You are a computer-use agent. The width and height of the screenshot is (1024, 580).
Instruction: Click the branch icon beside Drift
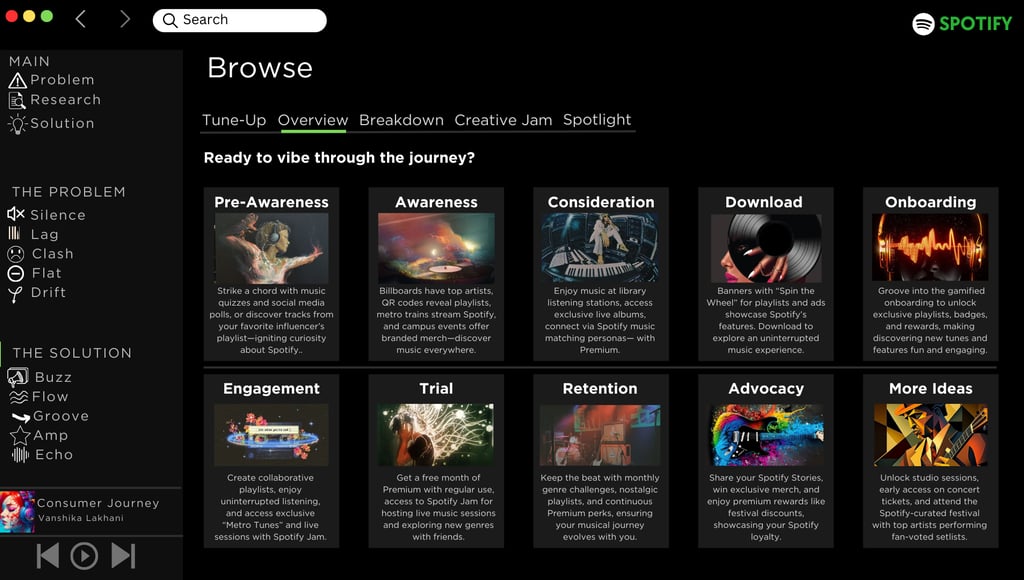pos(15,295)
